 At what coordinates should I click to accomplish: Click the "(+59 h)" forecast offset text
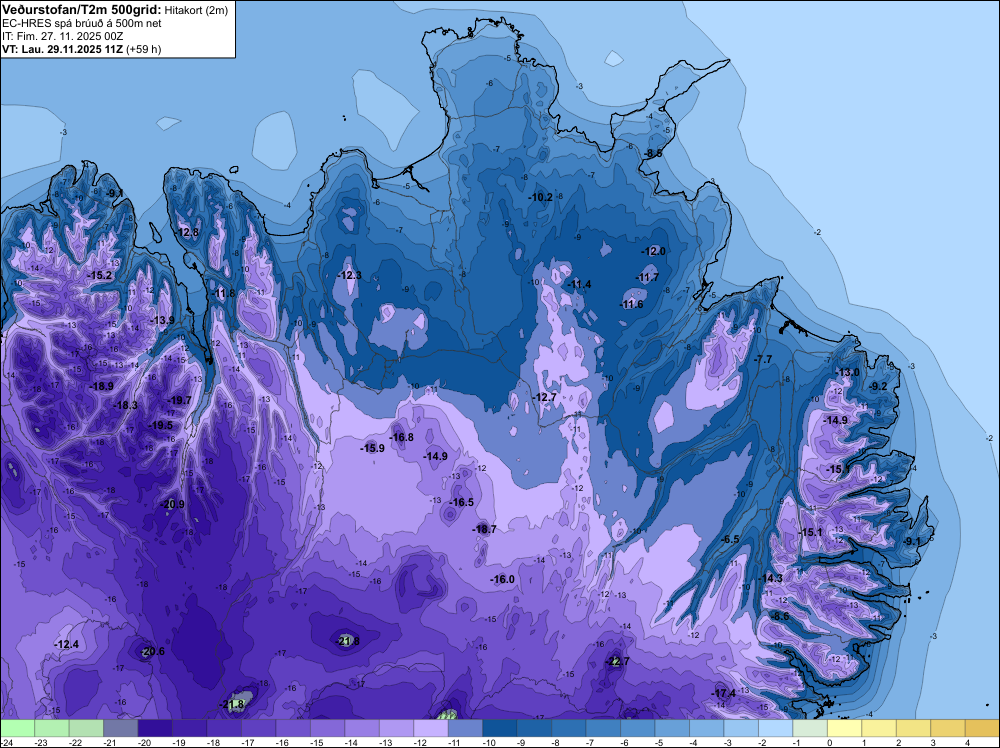coord(144,49)
